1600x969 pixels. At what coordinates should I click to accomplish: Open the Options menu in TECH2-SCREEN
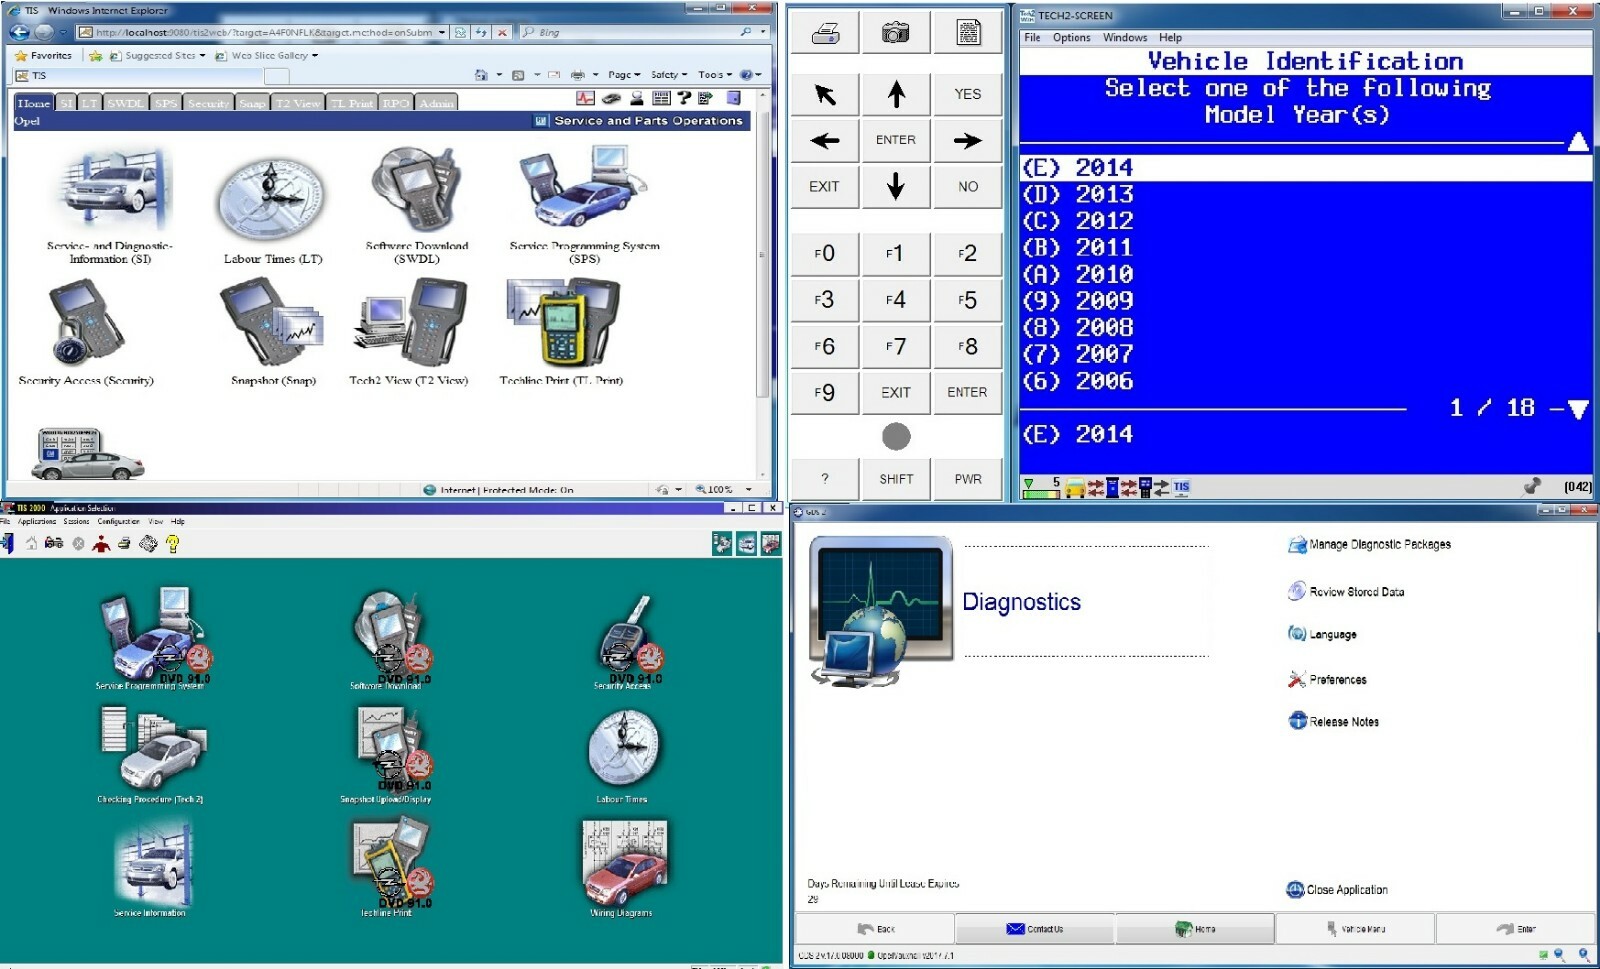[x=1071, y=38]
